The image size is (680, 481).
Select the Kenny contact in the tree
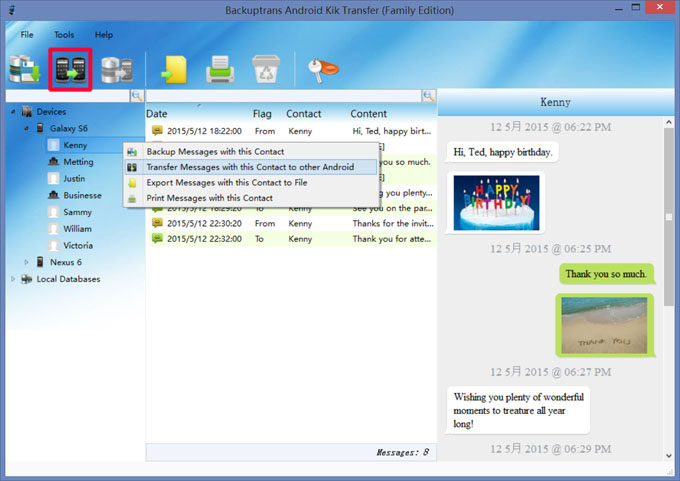click(x=75, y=145)
